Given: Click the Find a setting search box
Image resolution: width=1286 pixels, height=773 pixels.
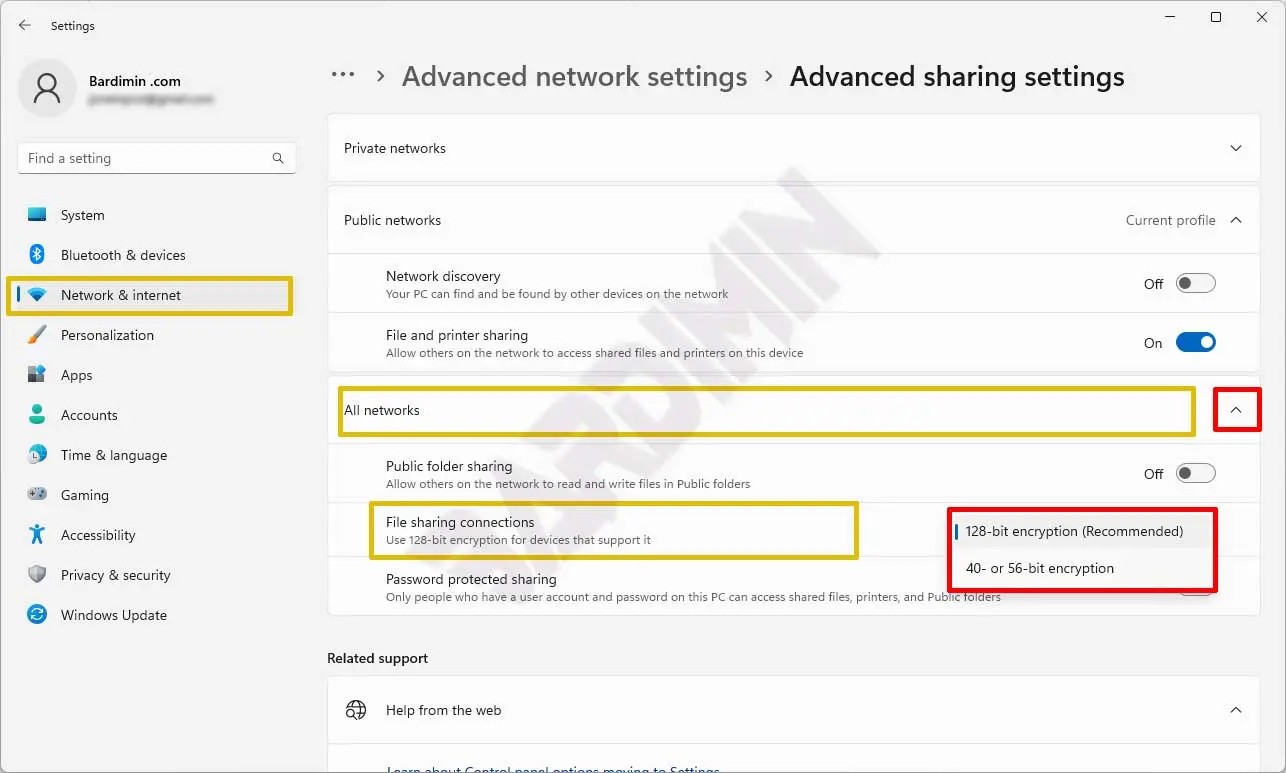Looking at the screenshot, I should coord(145,158).
